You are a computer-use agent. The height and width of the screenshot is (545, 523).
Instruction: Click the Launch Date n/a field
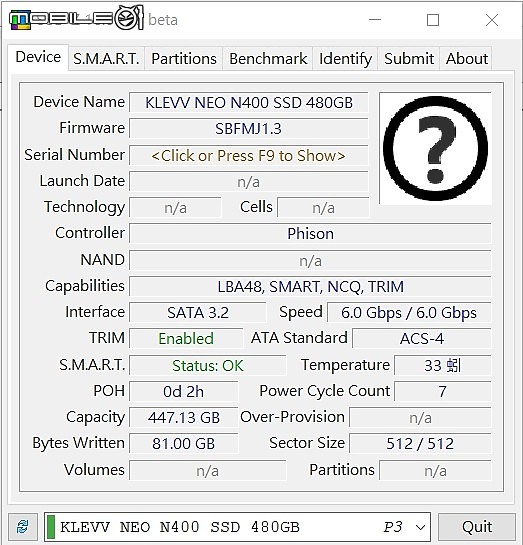point(248,182)
